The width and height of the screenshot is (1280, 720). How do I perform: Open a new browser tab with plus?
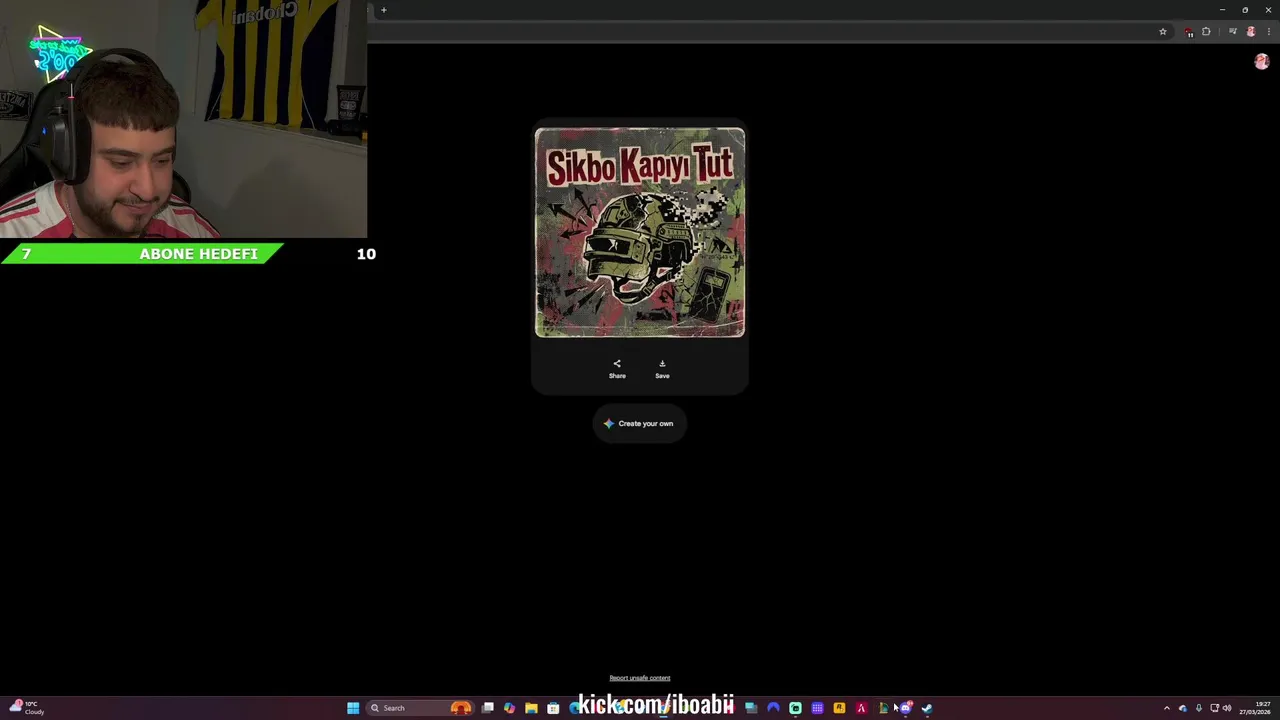tap(383, 10)
